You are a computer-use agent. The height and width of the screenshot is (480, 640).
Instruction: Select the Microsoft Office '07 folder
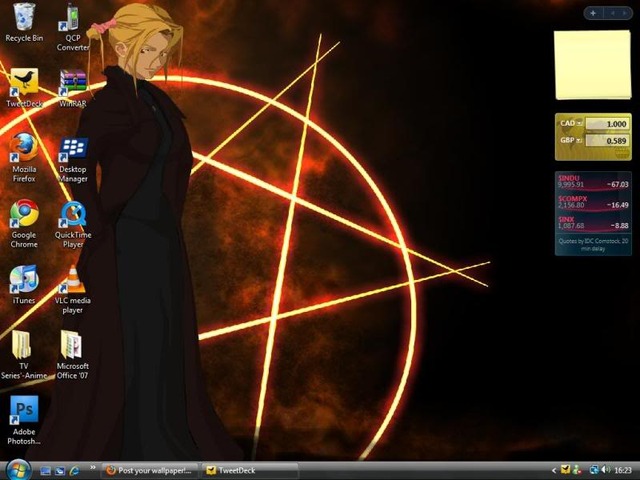[73, 355]
